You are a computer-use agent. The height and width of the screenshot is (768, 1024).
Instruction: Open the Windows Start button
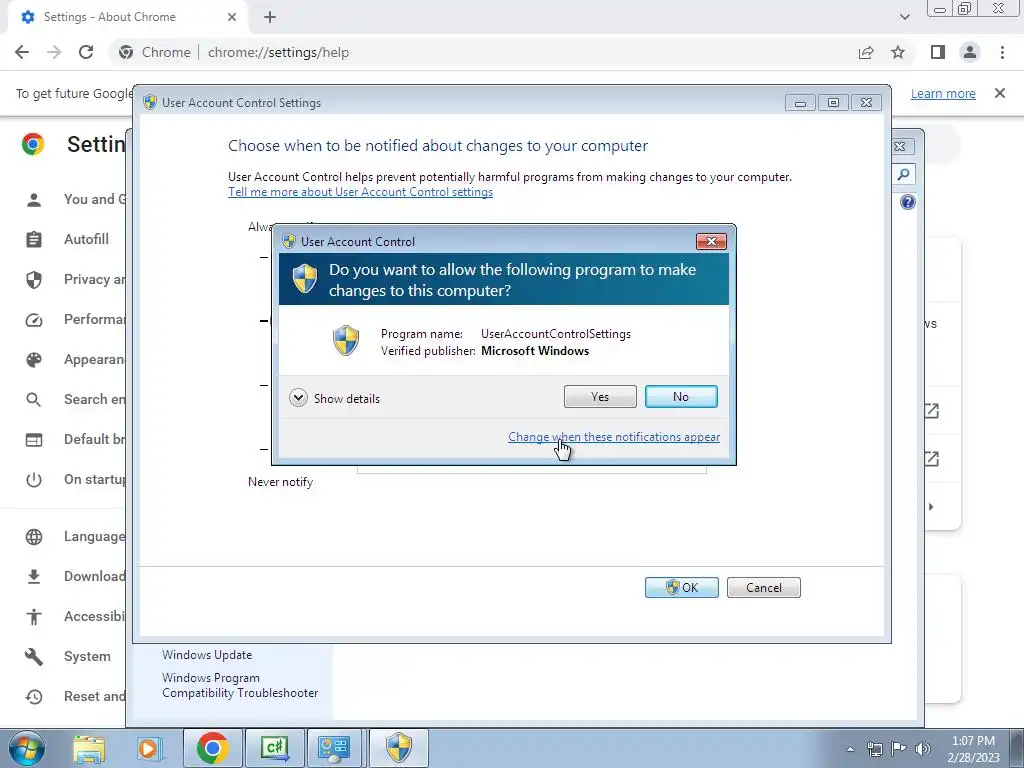(x=27, y=748)
